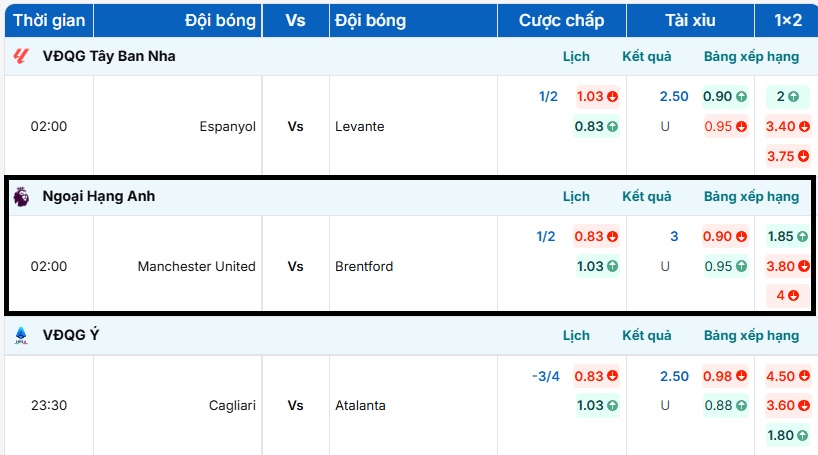Click the Cược chấp column header

click(x=562, y=20)
